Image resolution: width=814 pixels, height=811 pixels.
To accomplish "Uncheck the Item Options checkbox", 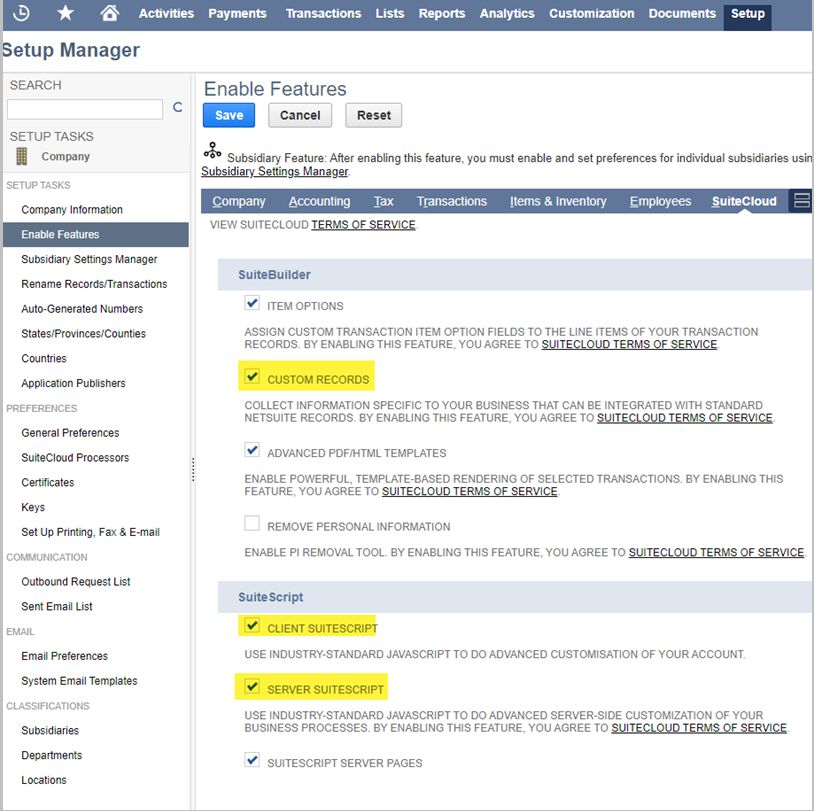I will pyautogui.click(x=252, y=302).
